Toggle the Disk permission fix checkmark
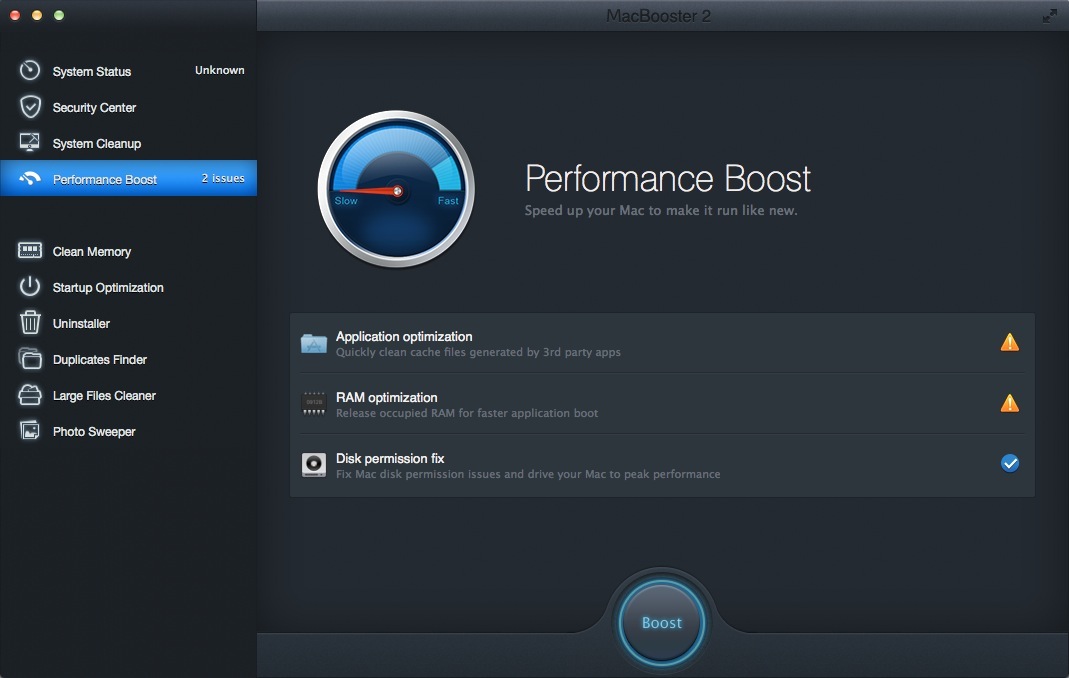This screenshot has height=678, width=1069. pos(1010,463)
